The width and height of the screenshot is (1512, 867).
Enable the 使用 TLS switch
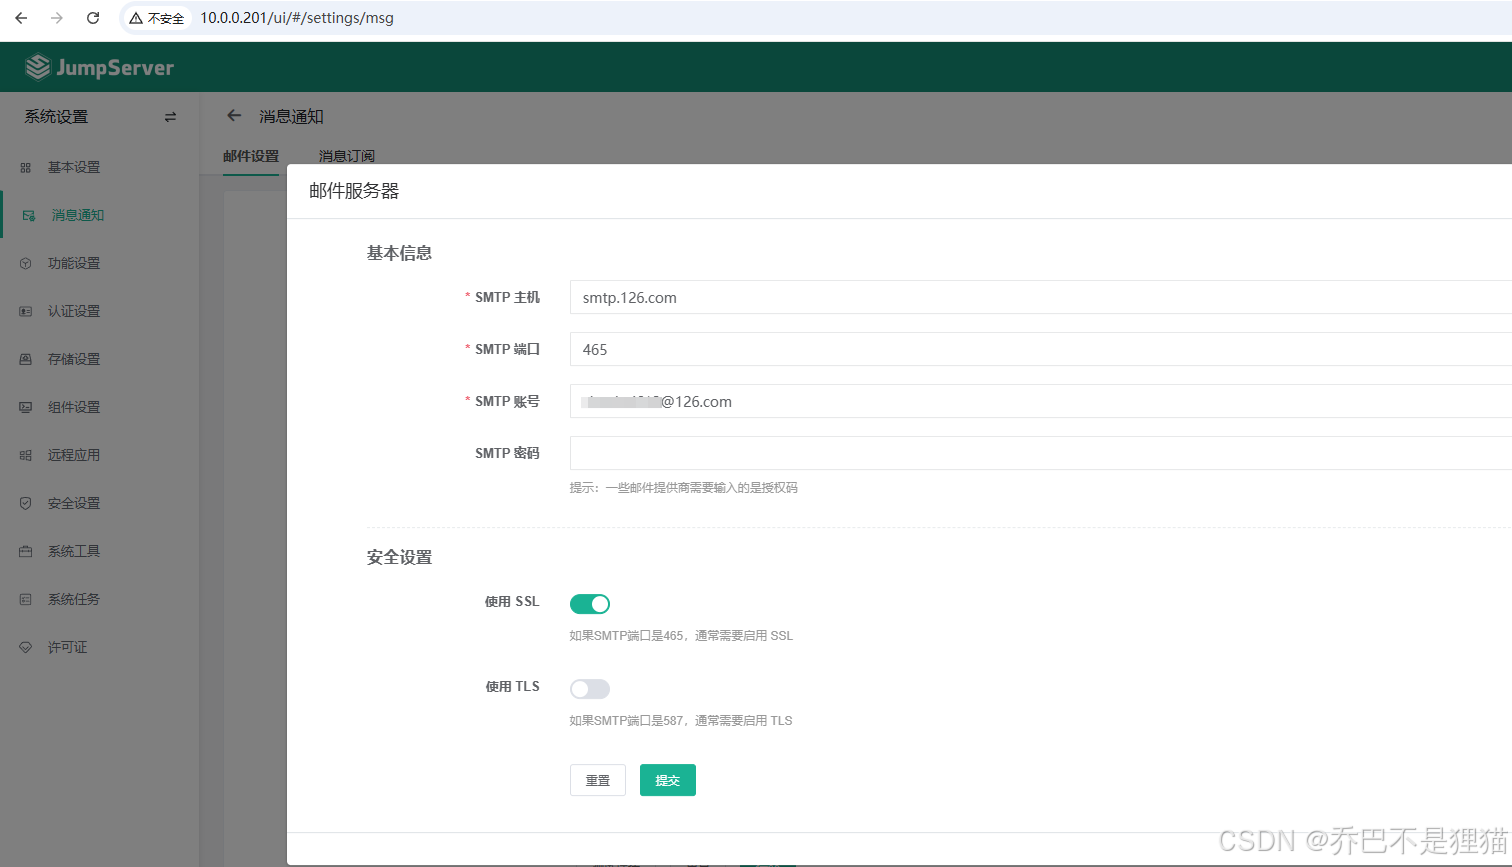point(590,689)
